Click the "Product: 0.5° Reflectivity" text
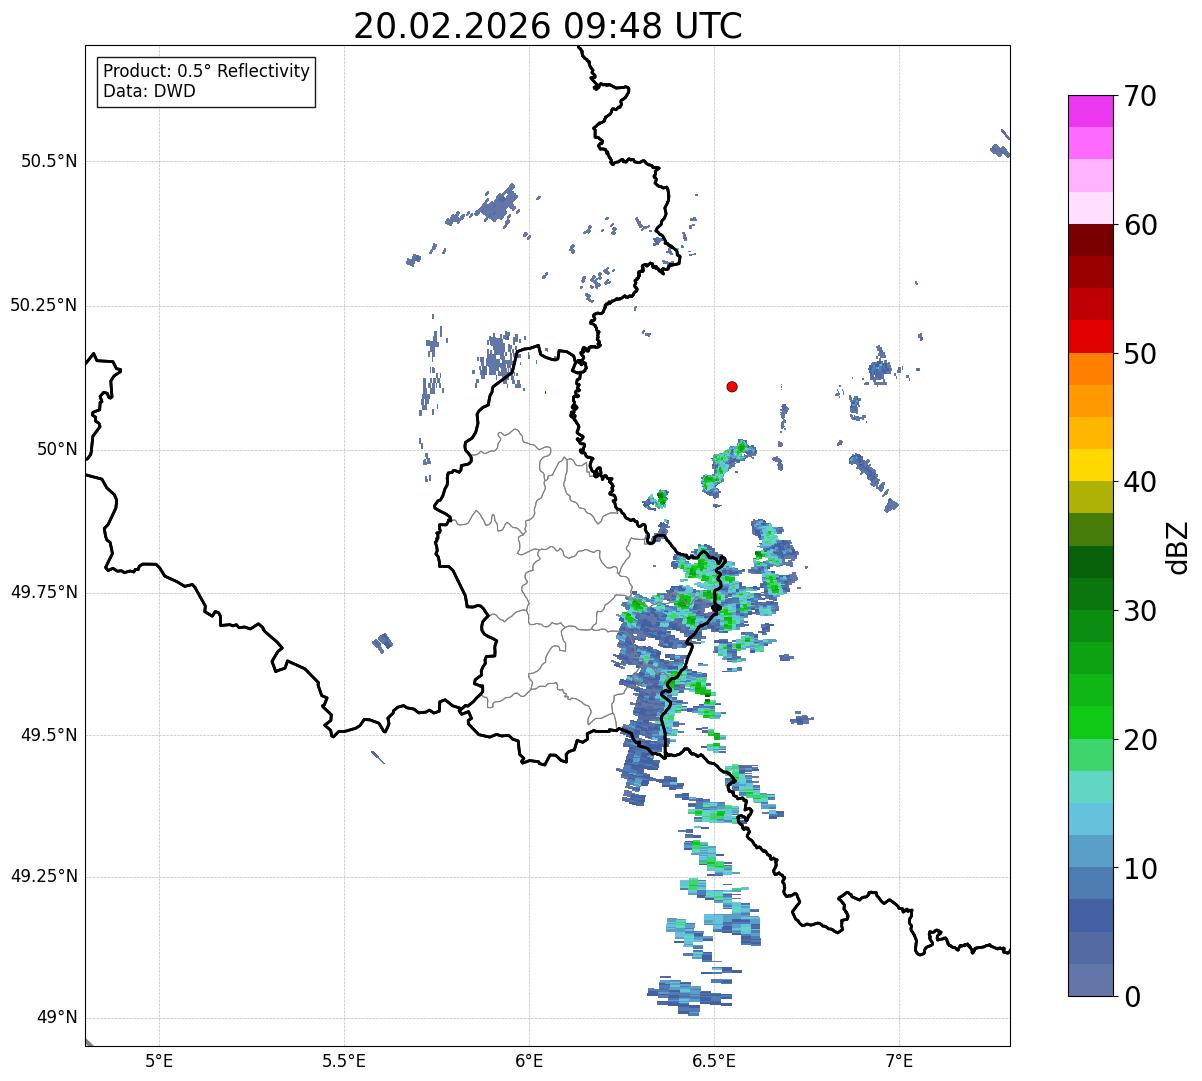This screenshot has height=1081, width=1202. pos(207,72)
